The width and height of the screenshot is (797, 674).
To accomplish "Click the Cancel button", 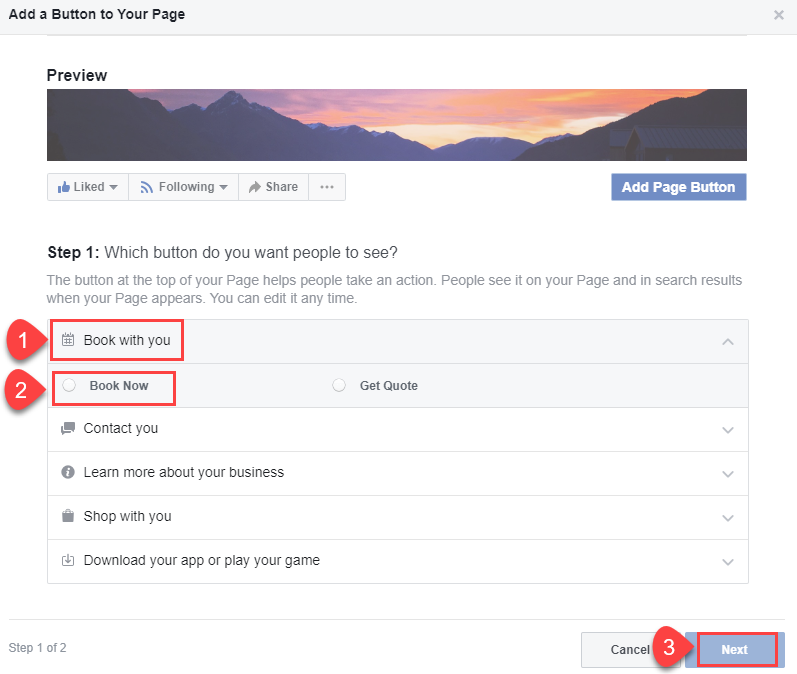I will (x=630, y=650).
